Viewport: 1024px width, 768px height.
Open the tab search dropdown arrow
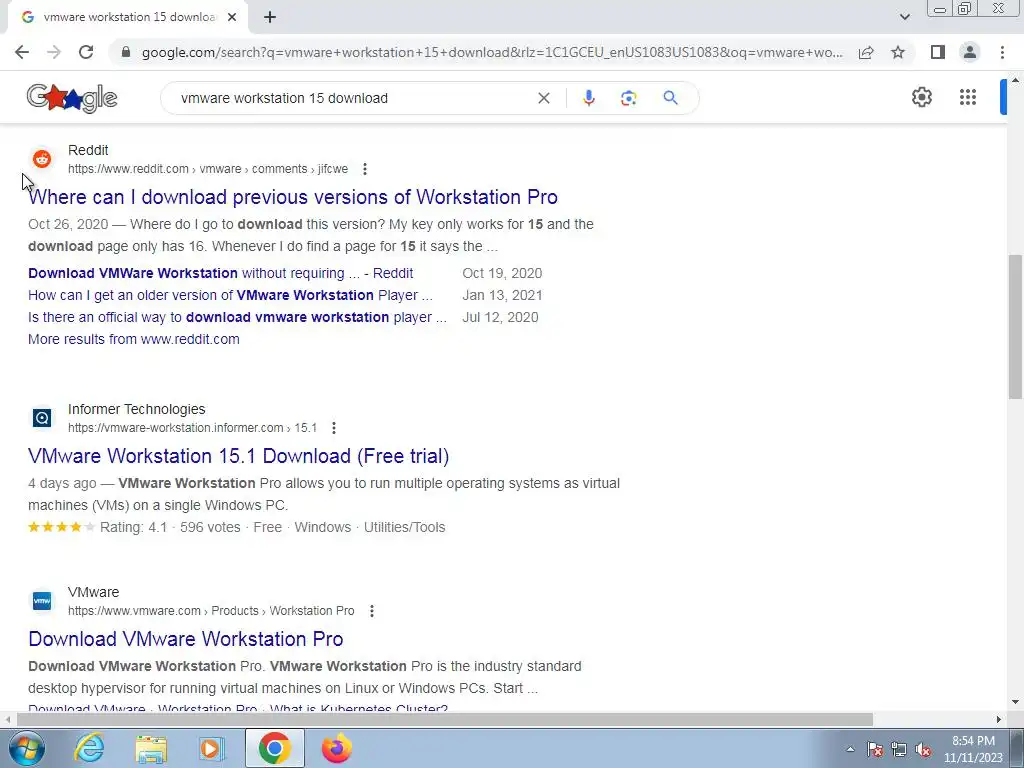click(x=904, y=17)
